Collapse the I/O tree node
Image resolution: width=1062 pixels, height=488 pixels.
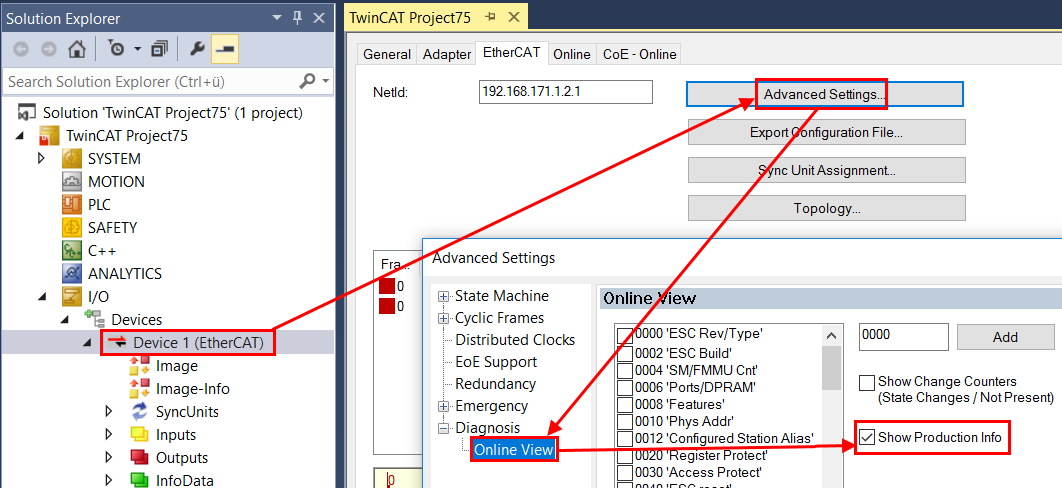41,296
